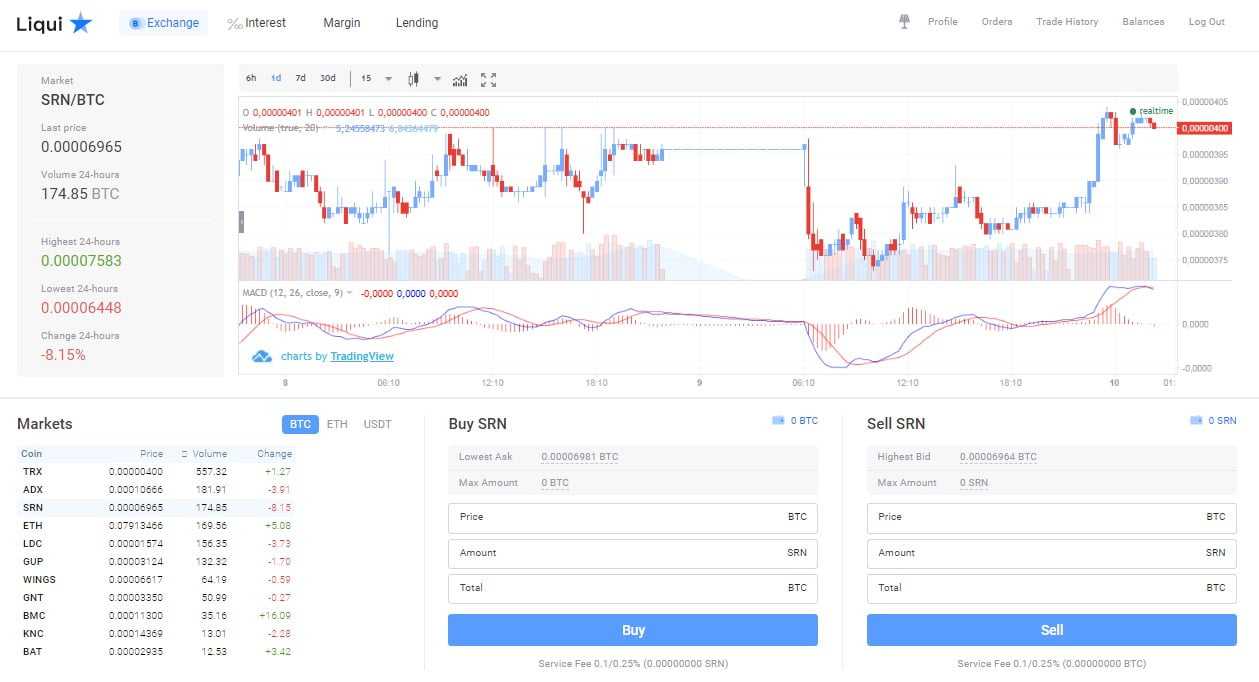Click the BTC wallet icon above Buy form

(x=778, y=421)
